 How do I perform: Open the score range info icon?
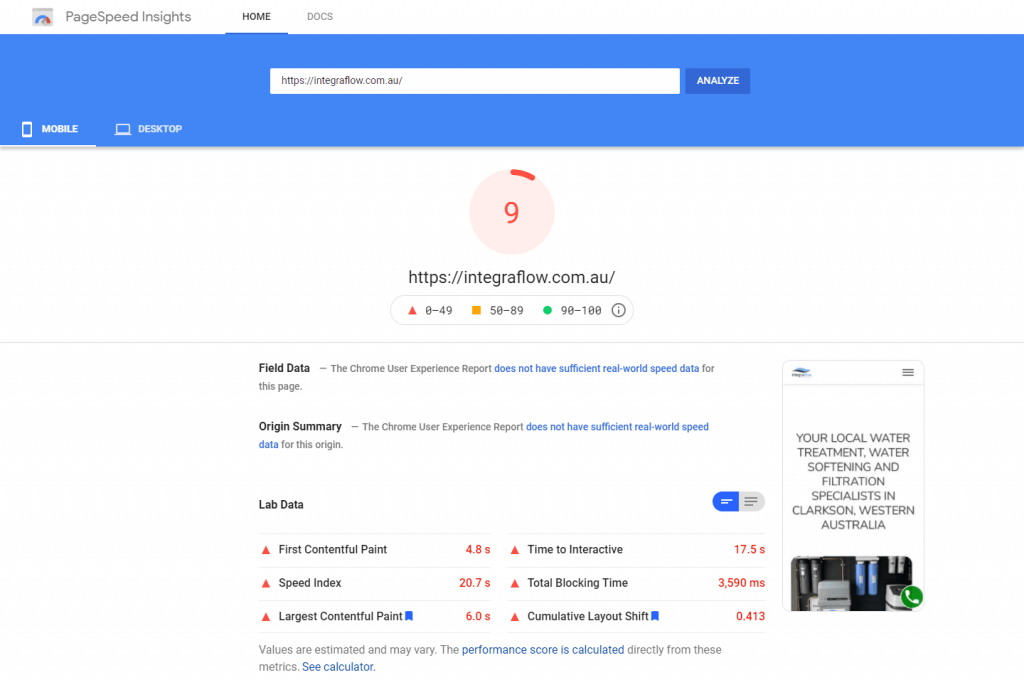tap(618, 310)
